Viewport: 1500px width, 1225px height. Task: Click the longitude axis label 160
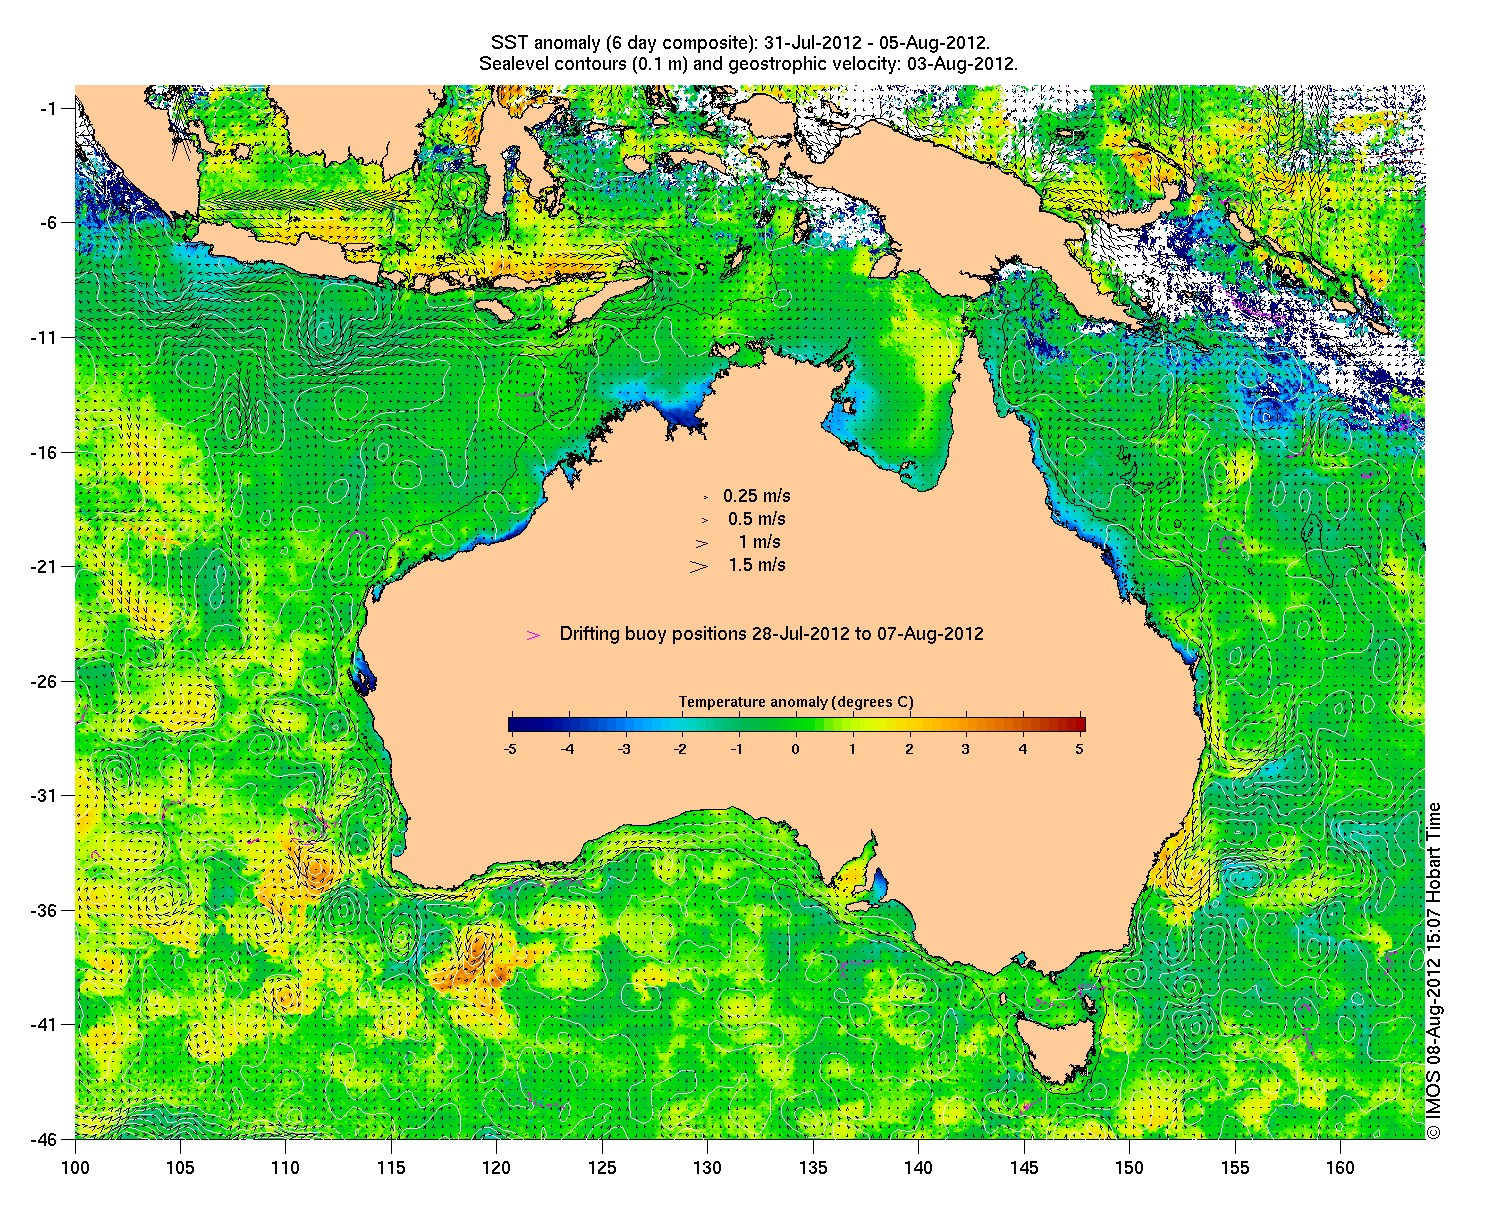(x=1340, y=1168)
